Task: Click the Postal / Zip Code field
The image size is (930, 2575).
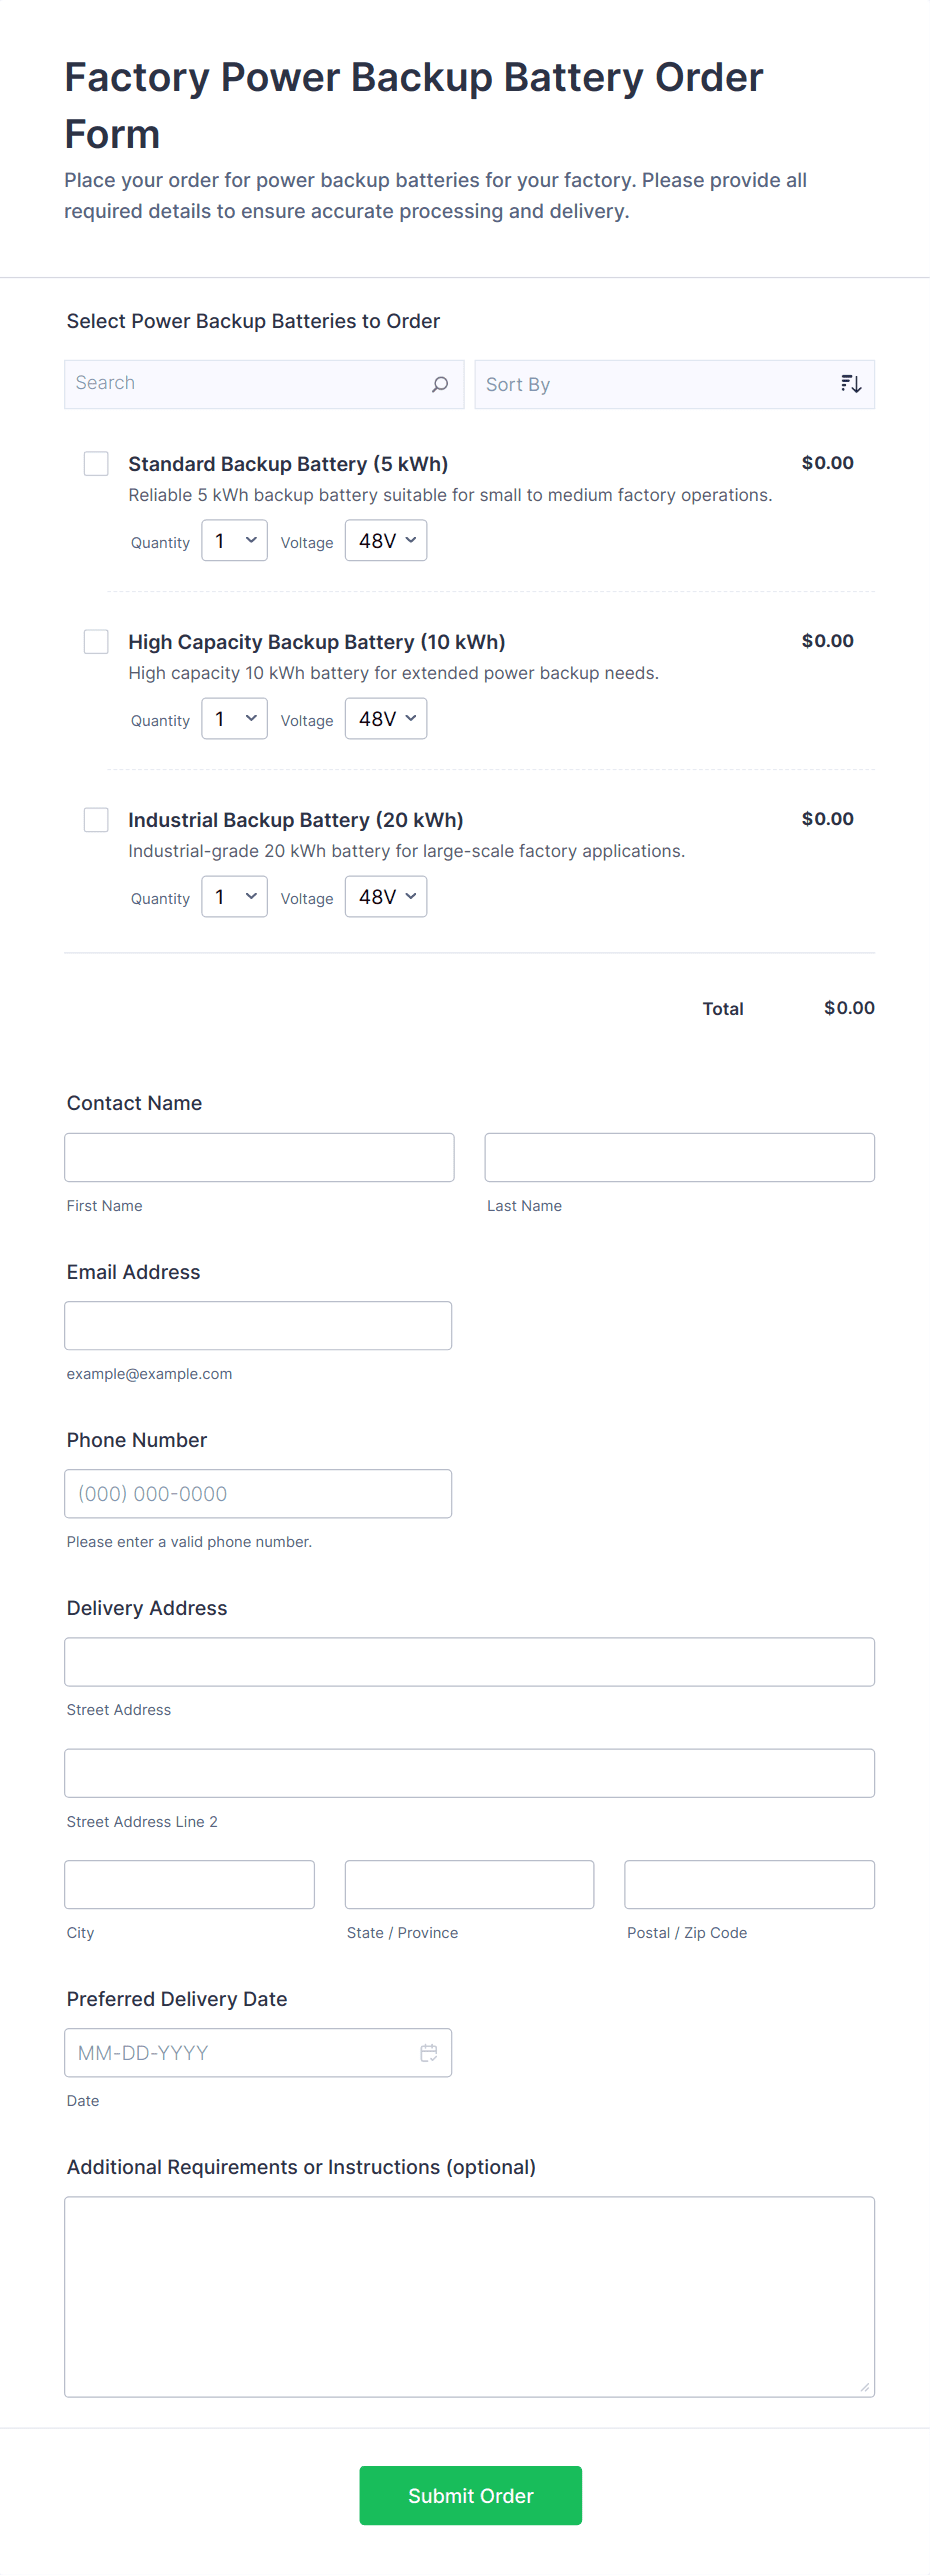Action: point(750,1885)
